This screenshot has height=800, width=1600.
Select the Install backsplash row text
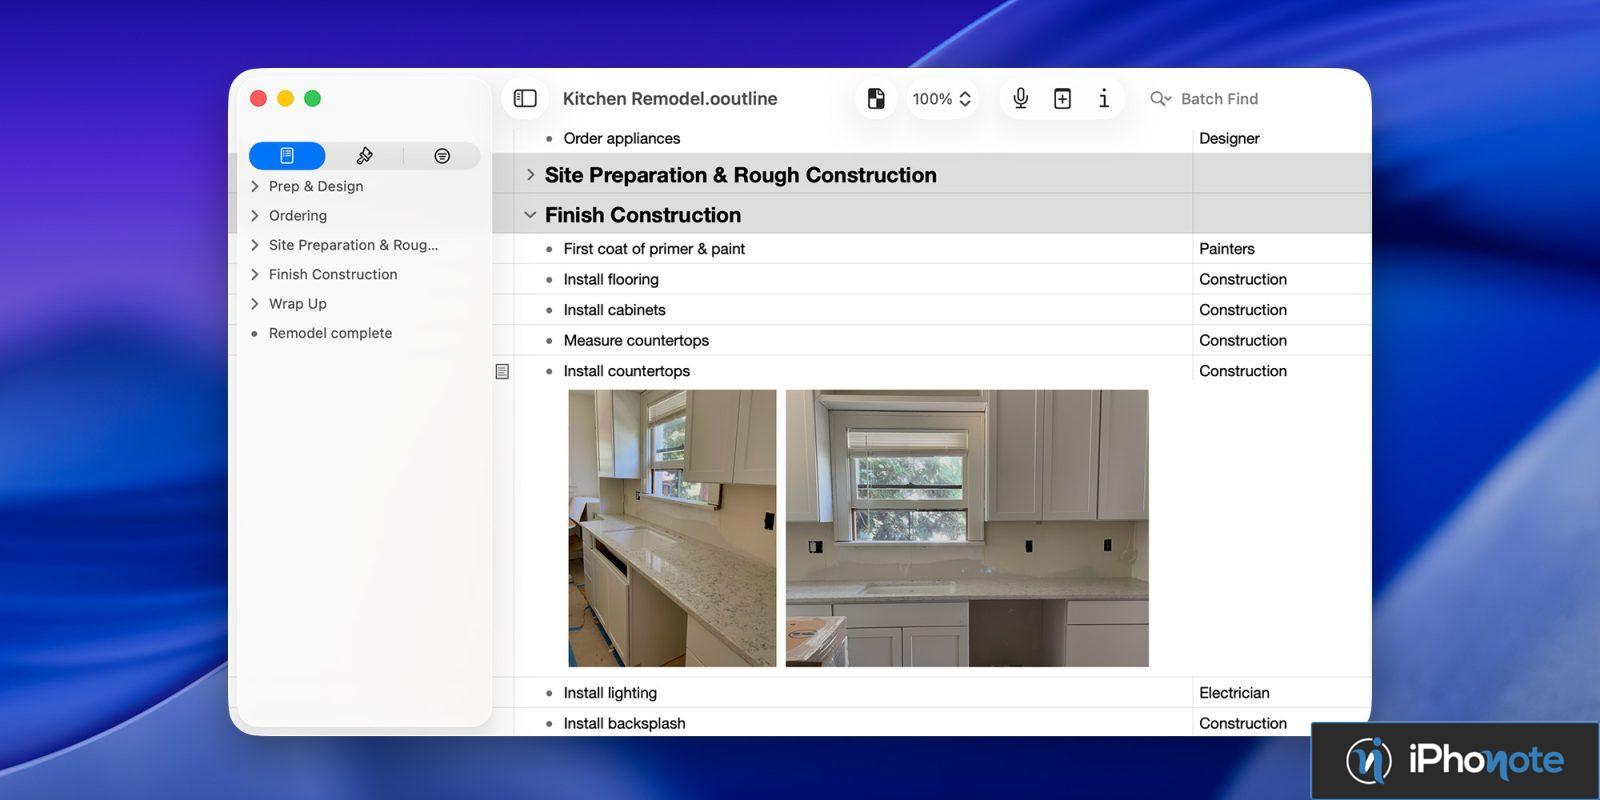click(x=624, y=723)
